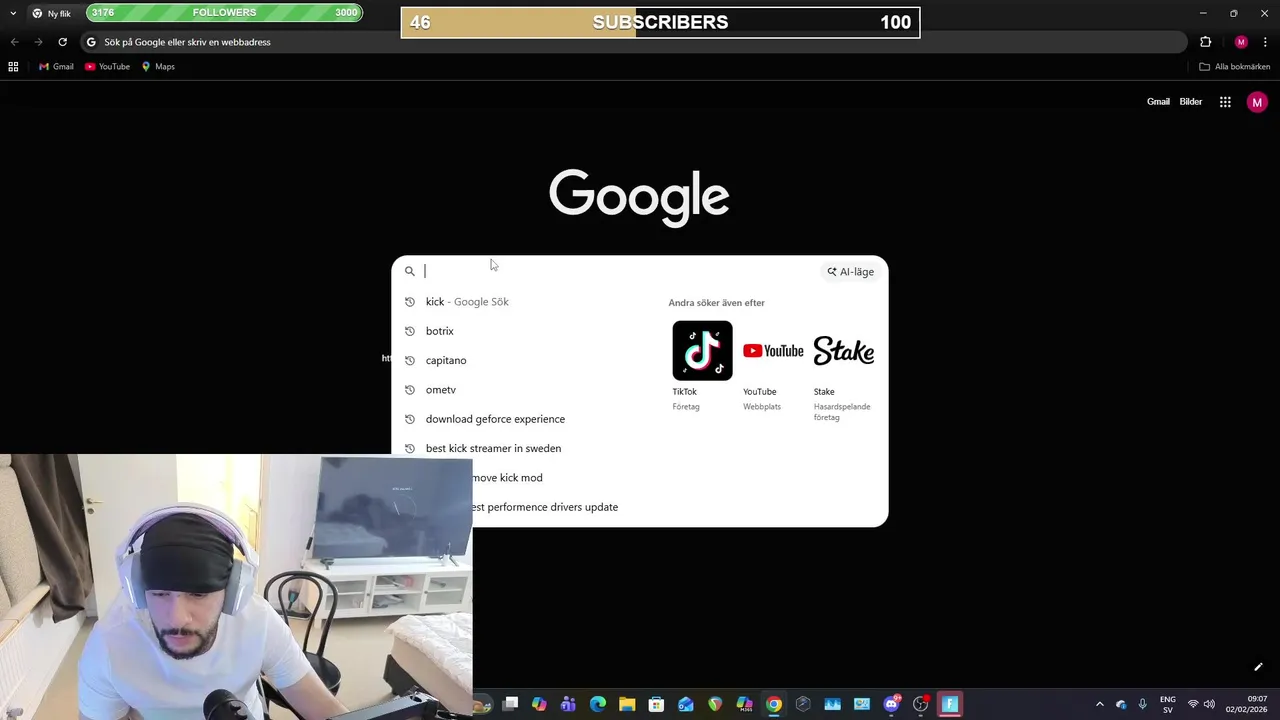
Task: Open the Microsoft 365 taskbar icon
Action: coord(744,704)
